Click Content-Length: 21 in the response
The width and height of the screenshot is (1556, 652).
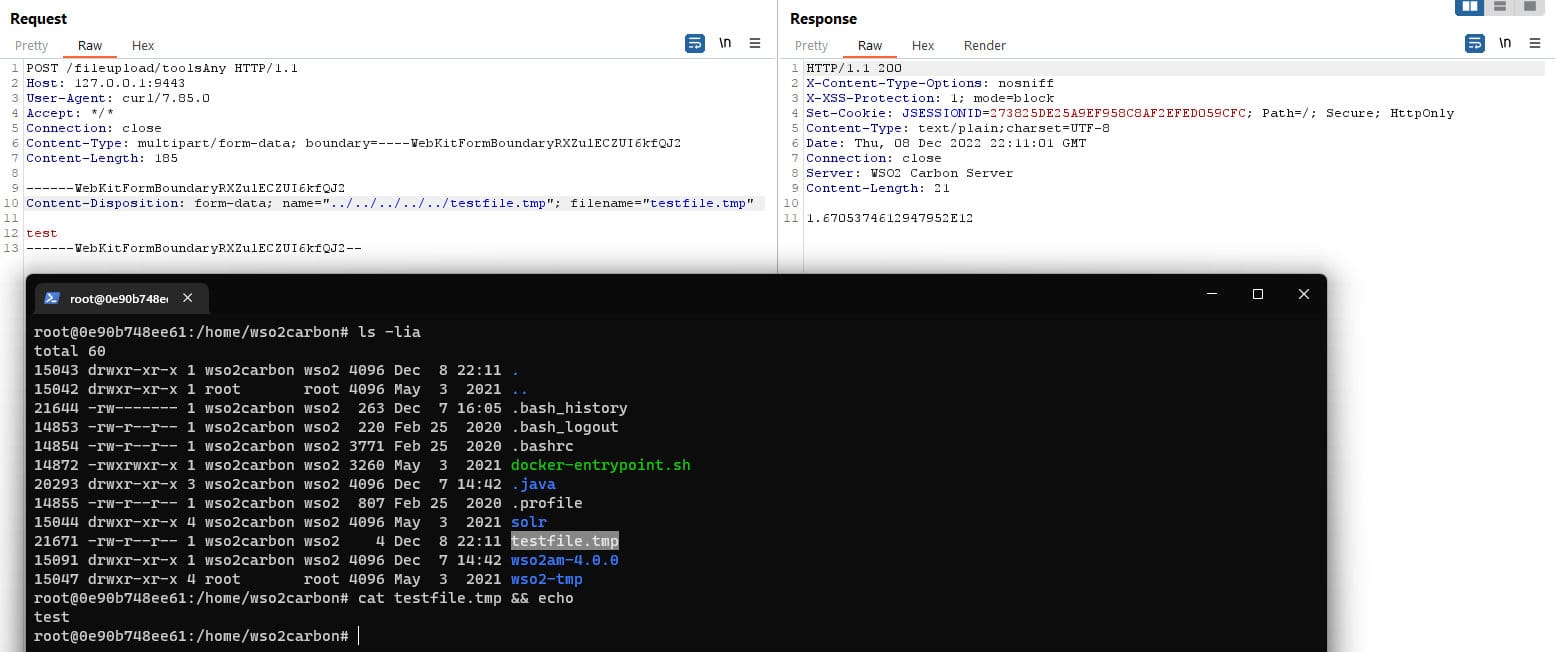click(878, 188)
